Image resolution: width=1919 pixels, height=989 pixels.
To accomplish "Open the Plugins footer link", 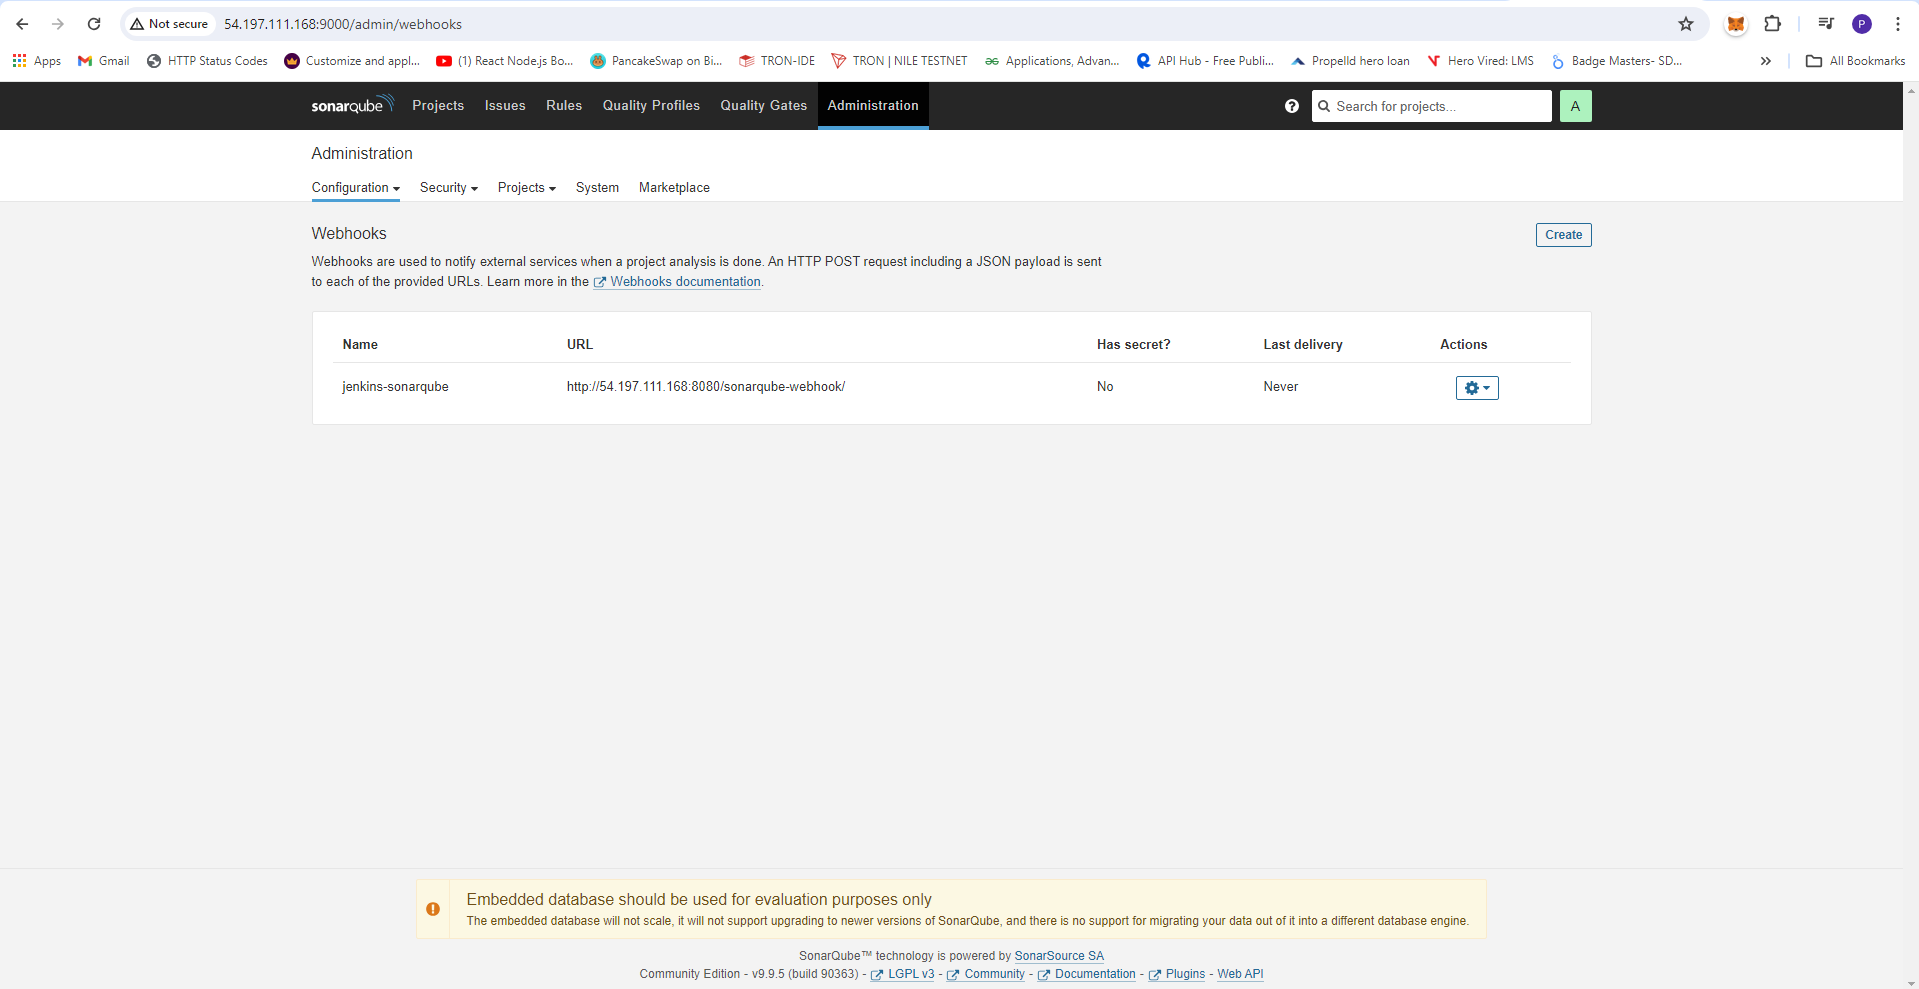I will coord(1177,974).
